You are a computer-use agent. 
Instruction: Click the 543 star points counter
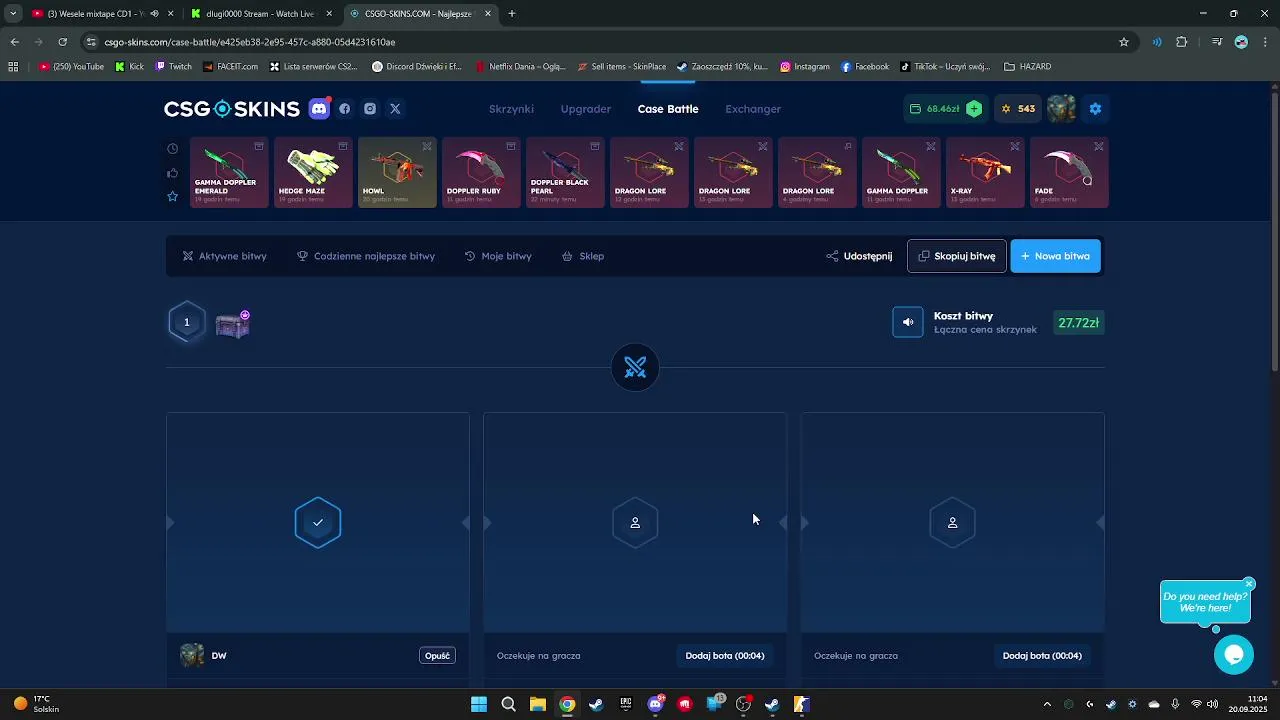point(1019,109)
